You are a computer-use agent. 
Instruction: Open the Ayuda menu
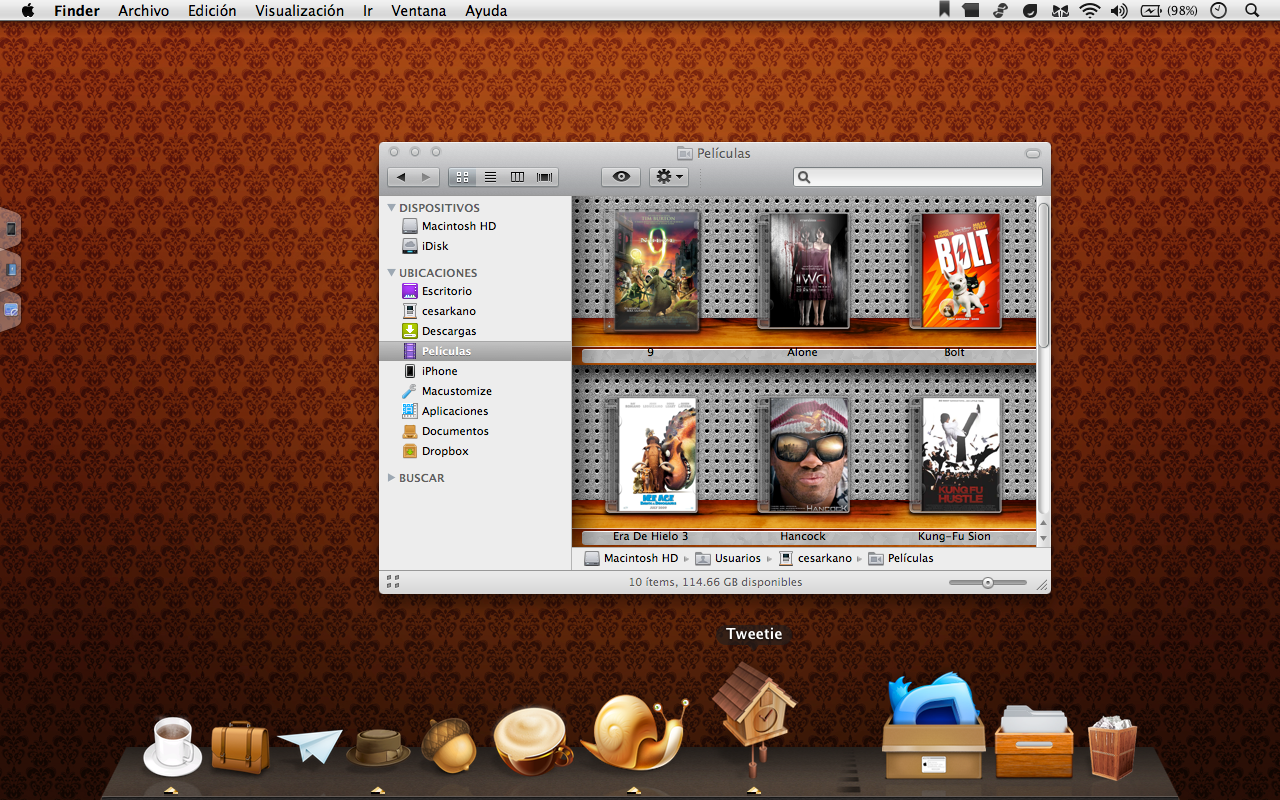pyautogui.click(x=486, y=11)
